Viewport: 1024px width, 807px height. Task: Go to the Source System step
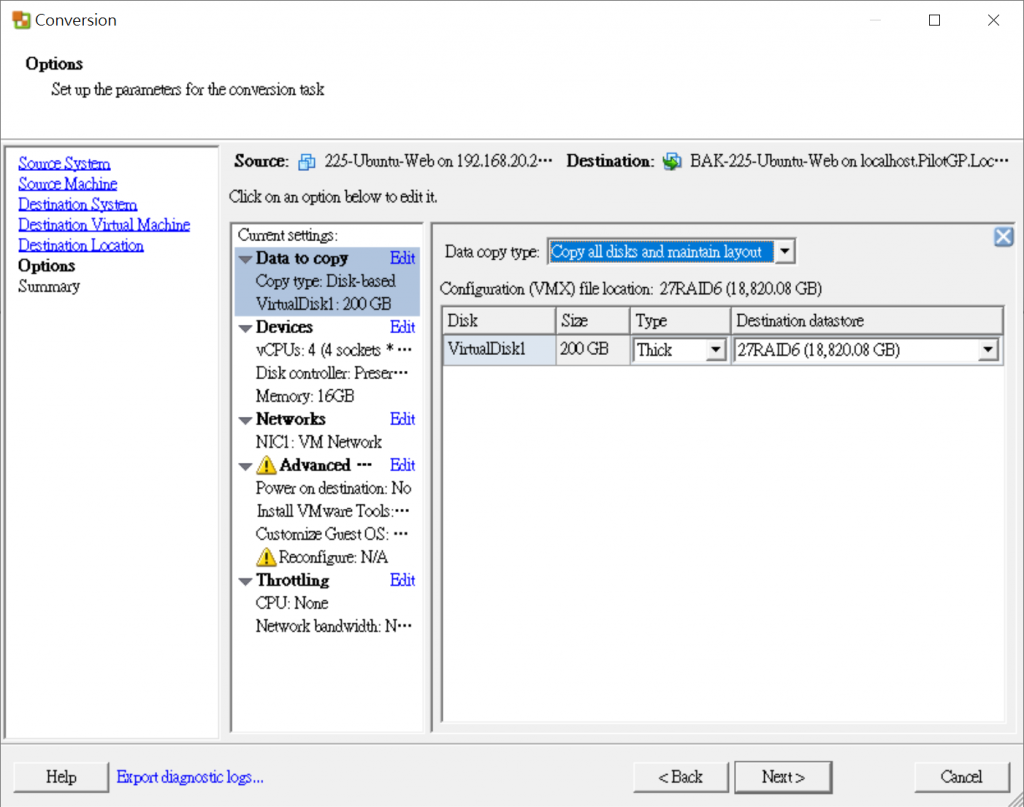pyautogui.click(x=64, y=163)
